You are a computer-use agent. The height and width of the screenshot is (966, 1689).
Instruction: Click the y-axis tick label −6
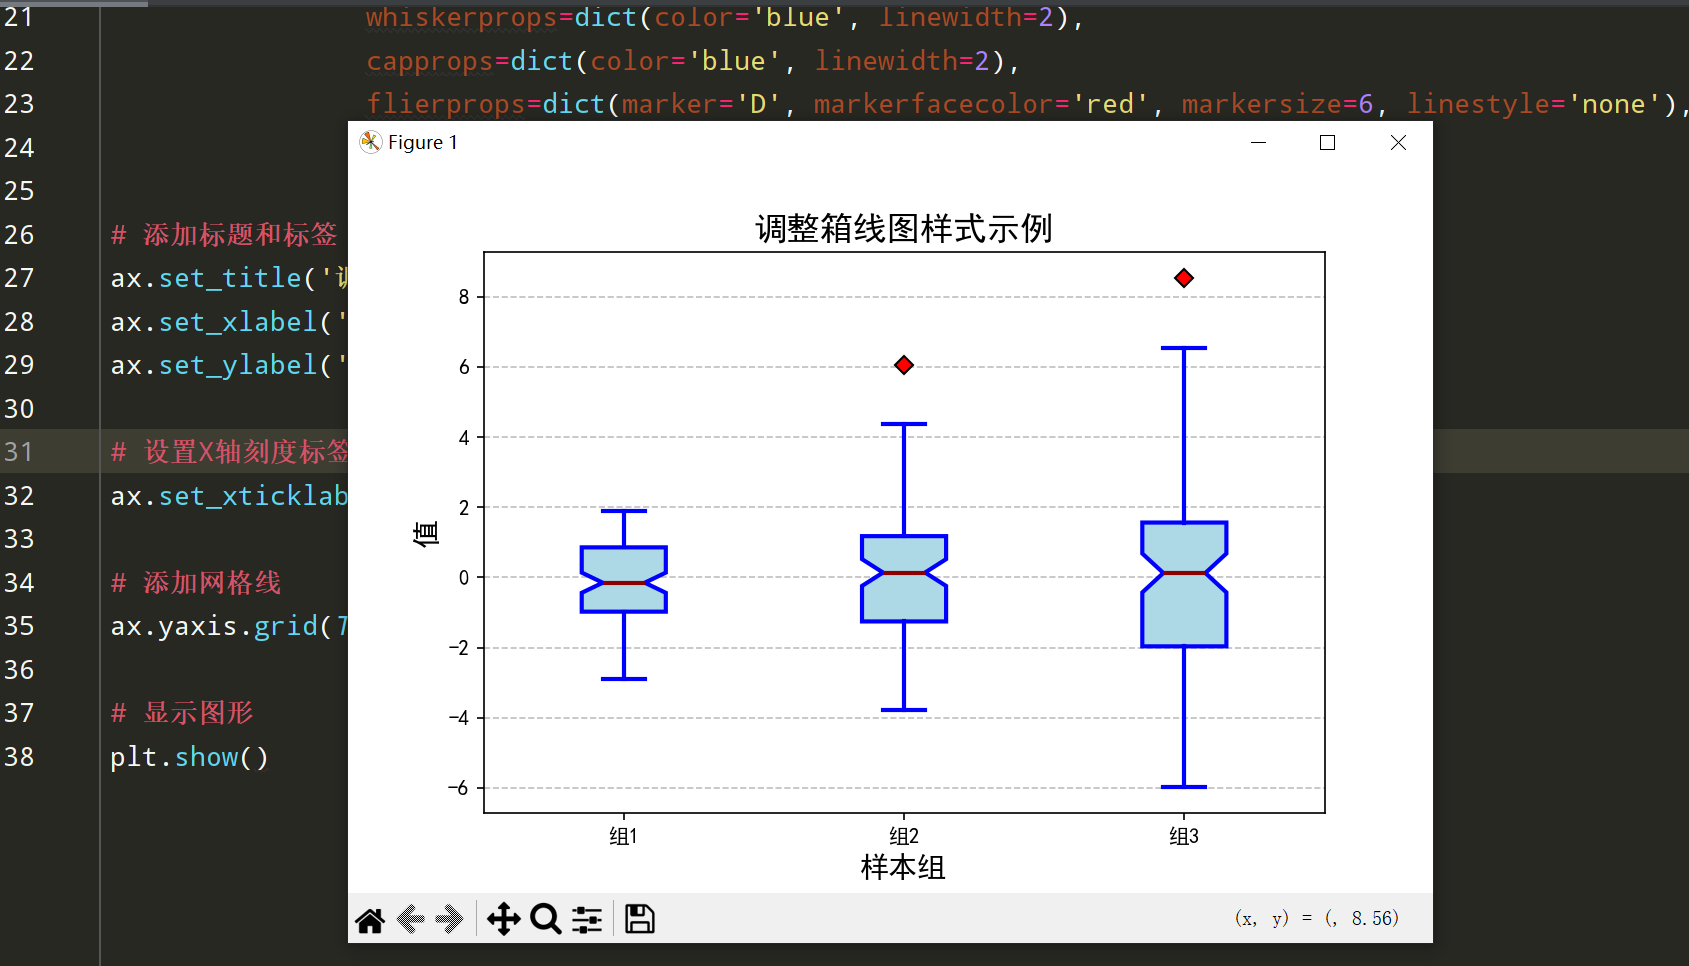coord(458,788)
